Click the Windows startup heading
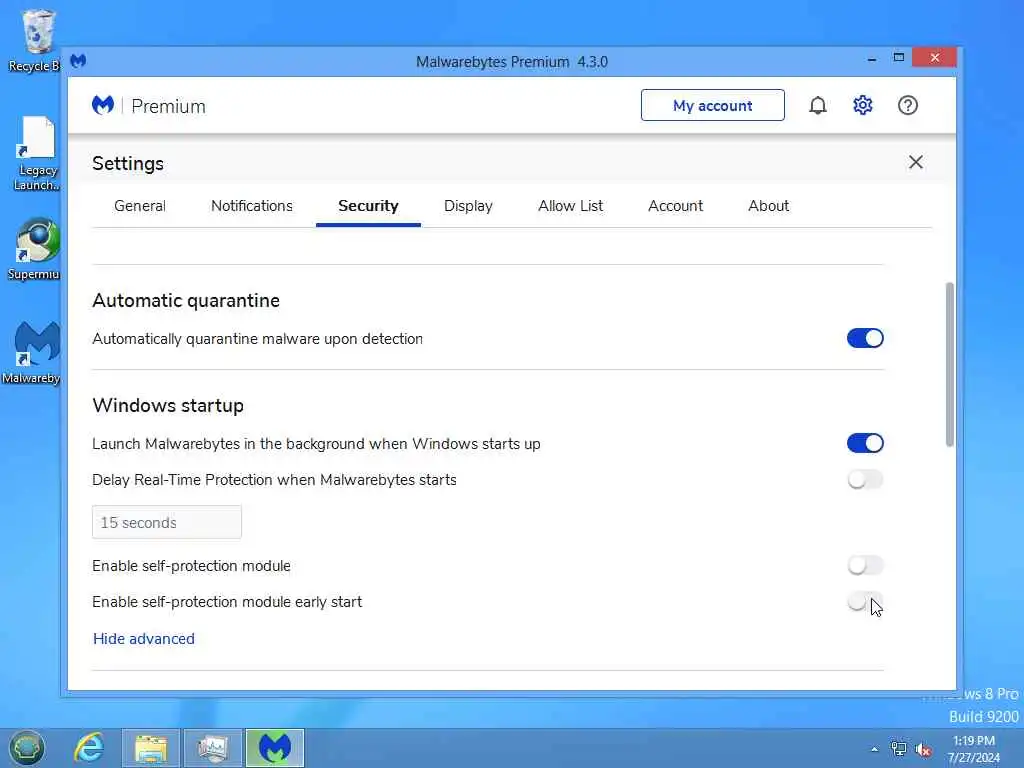 click(168, 406)
